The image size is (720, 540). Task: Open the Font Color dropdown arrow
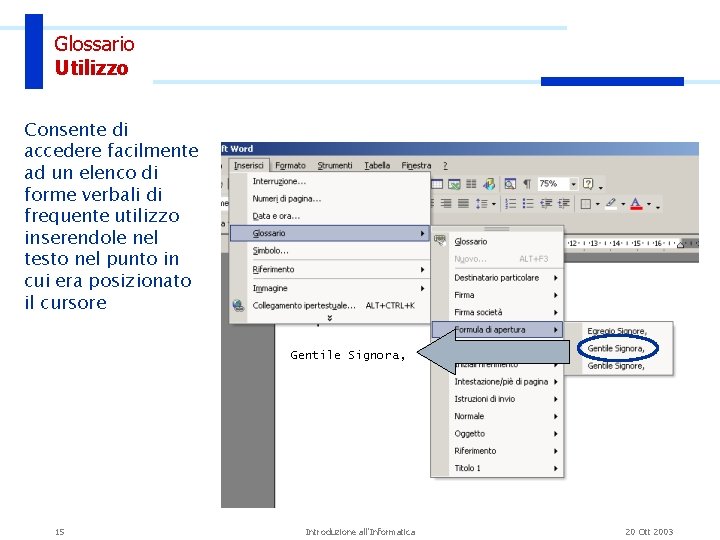pos(649,204)
